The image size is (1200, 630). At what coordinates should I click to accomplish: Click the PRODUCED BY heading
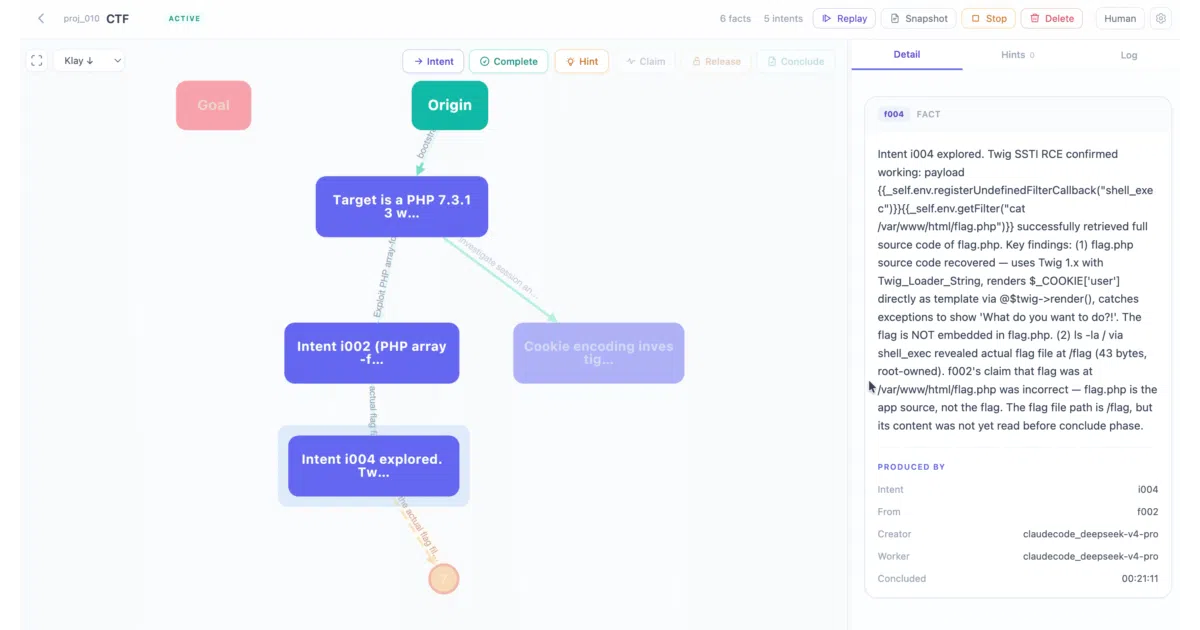tap(911, 467)
